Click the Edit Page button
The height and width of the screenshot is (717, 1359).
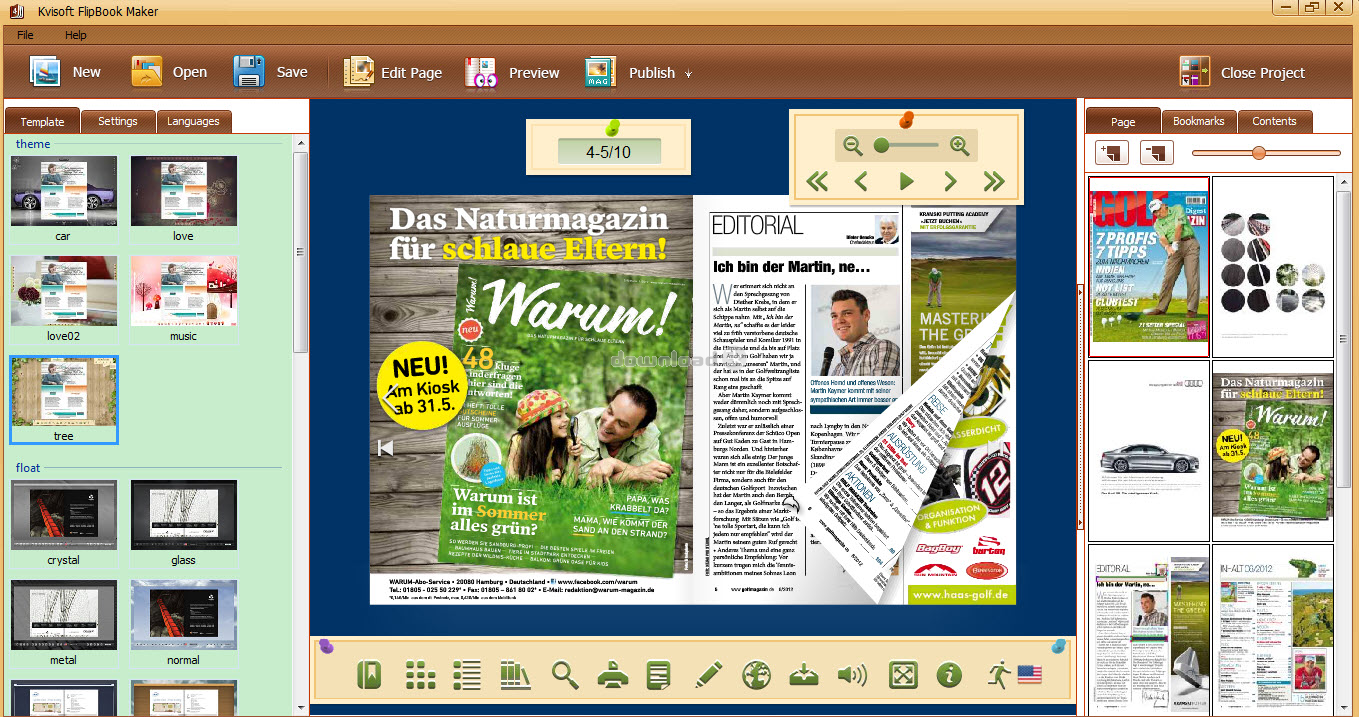click(393, 72)
